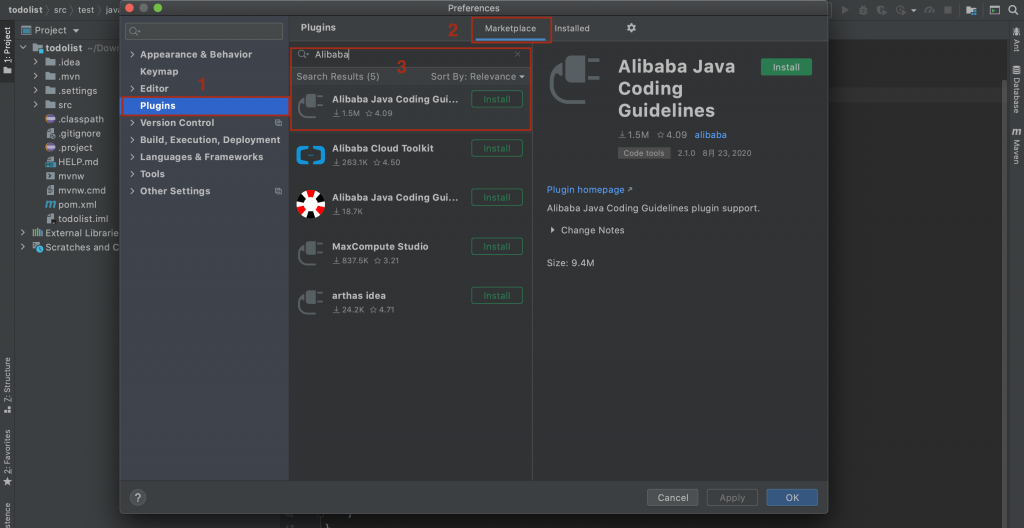This screenshot has width=1024, height=528.
Task: Click the Search Everywhere magnifier icon
Action: coord(1014,10)
